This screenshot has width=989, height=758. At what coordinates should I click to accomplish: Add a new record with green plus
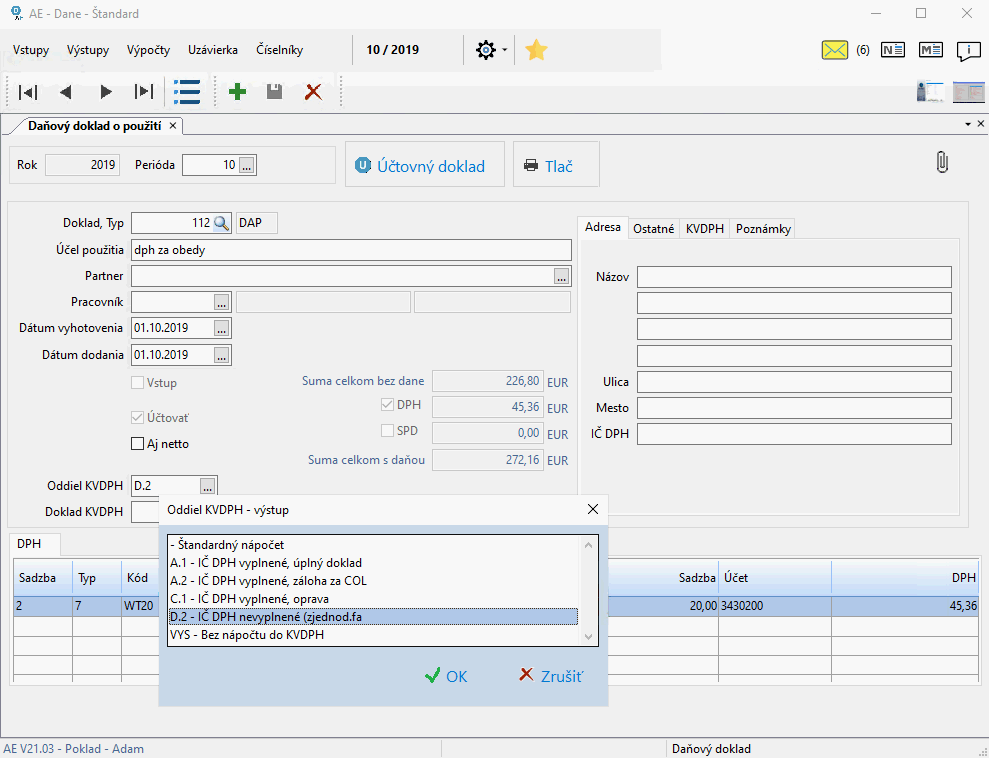pos(237,92)
